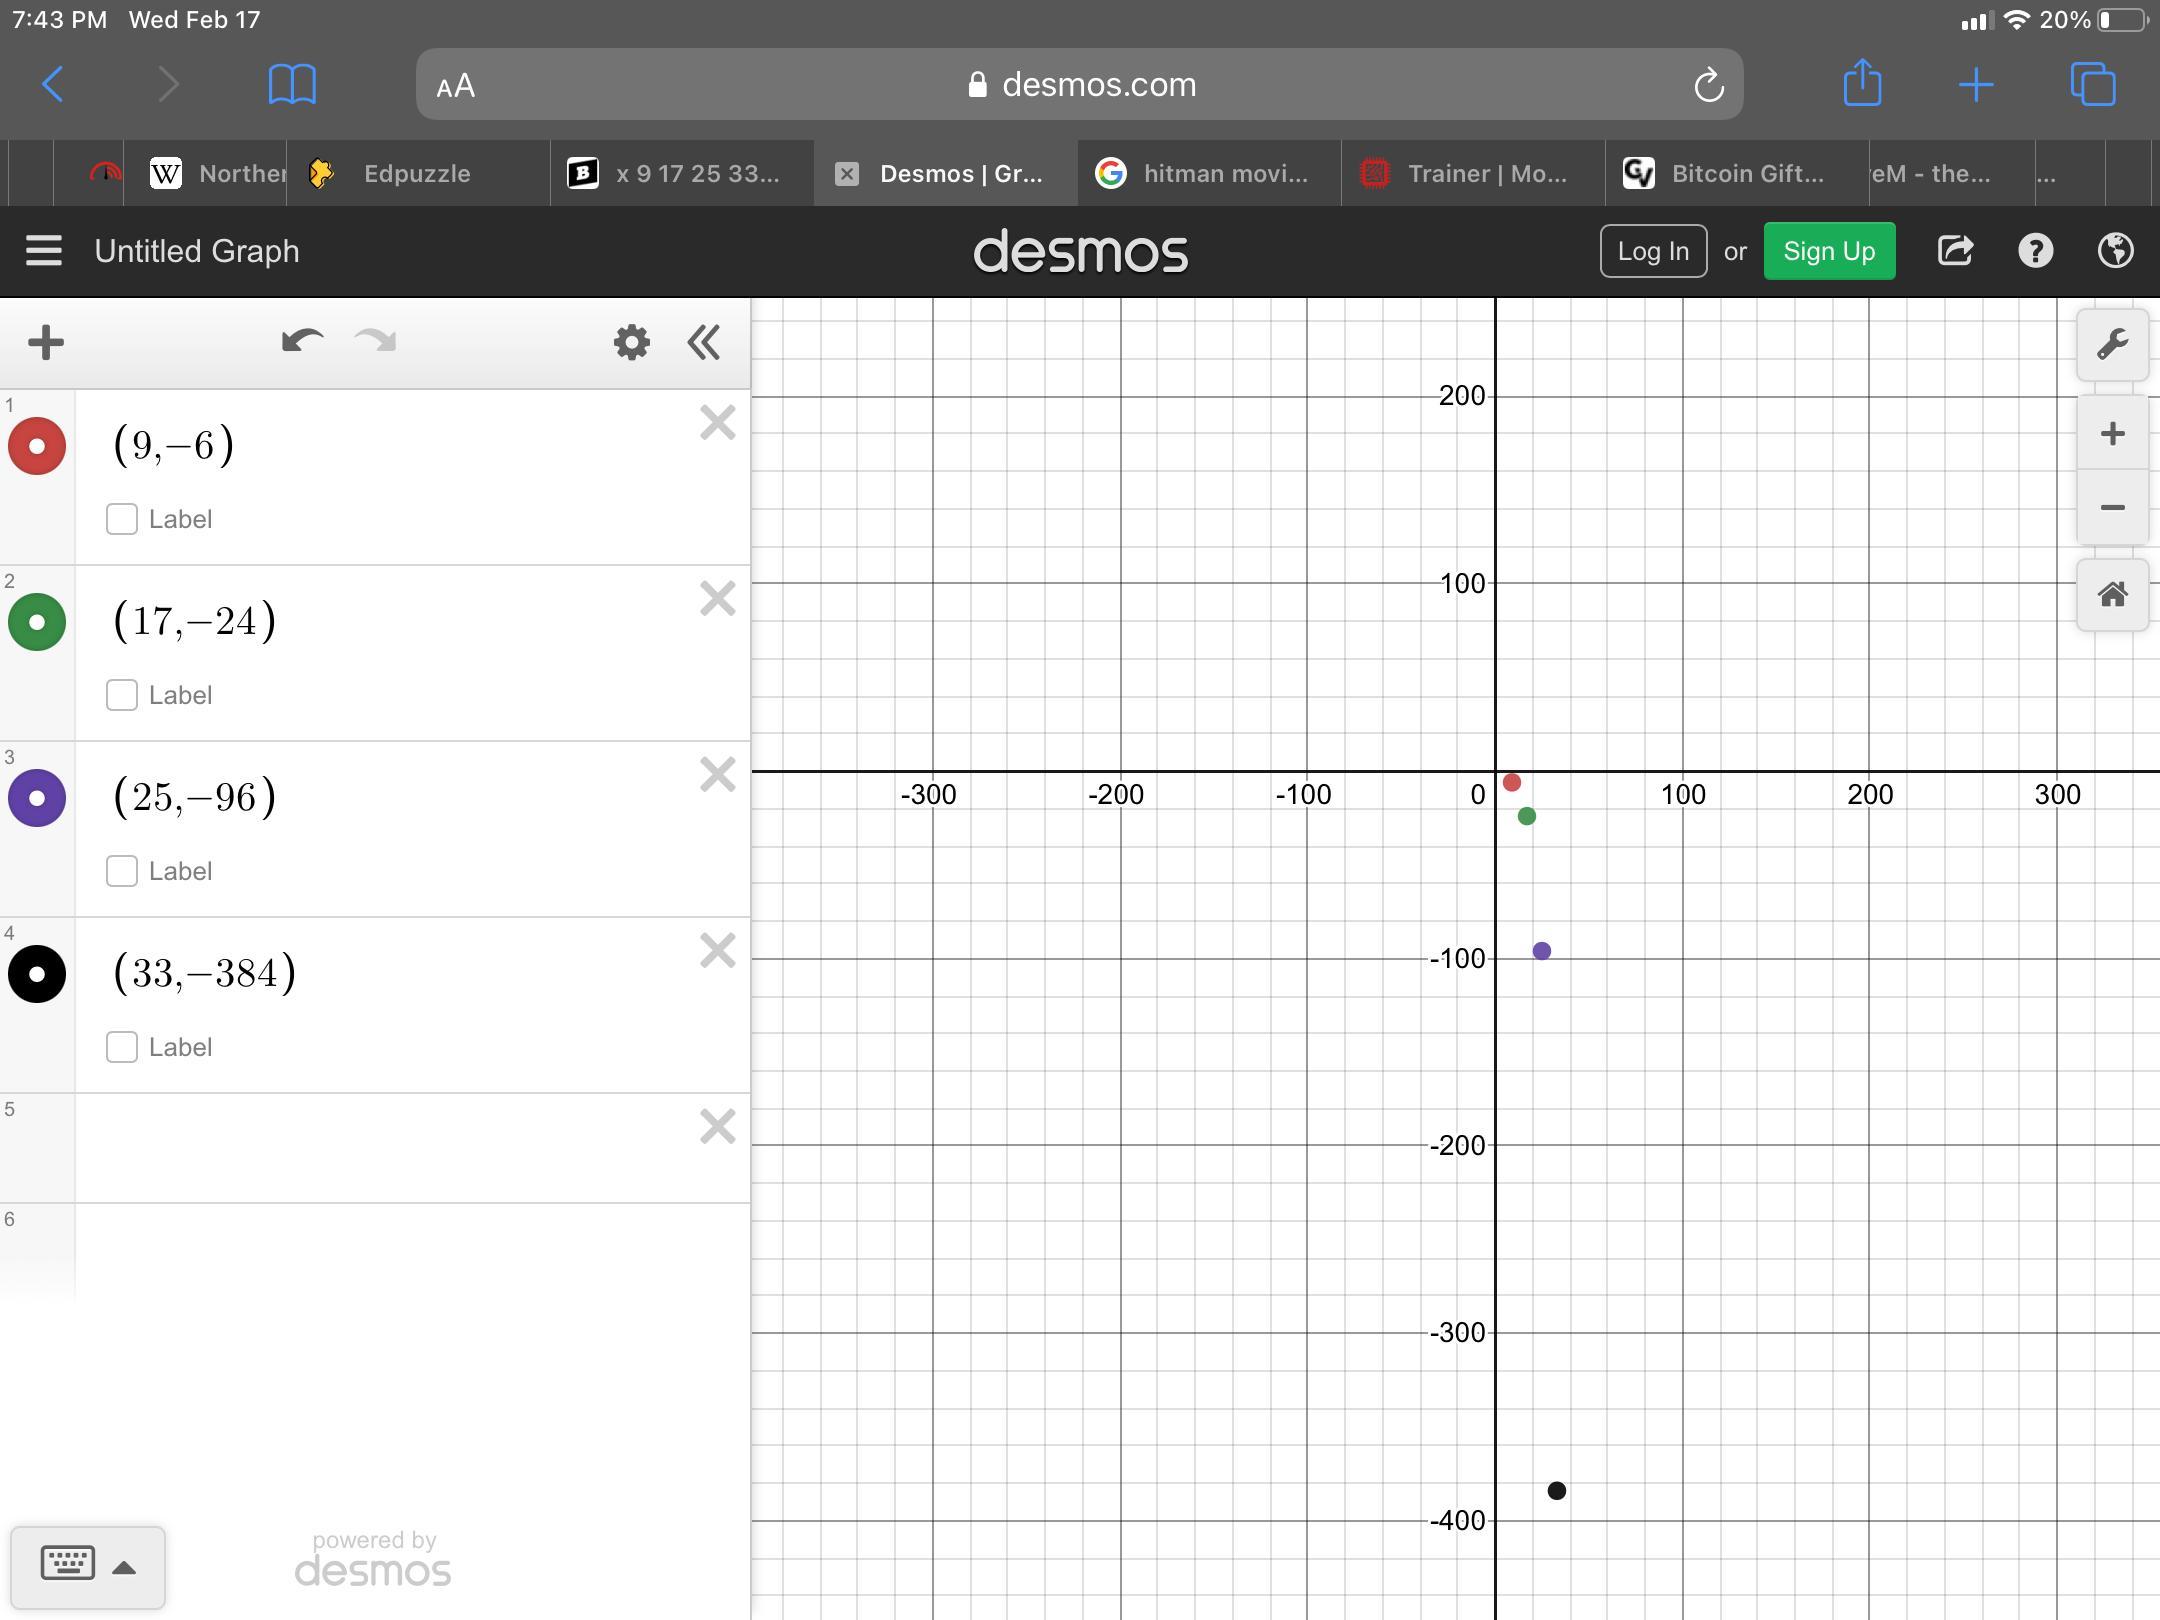Collapse the expression list panel
Viewport: 2160px width, 1620px height.
click(x=704, y=343)
